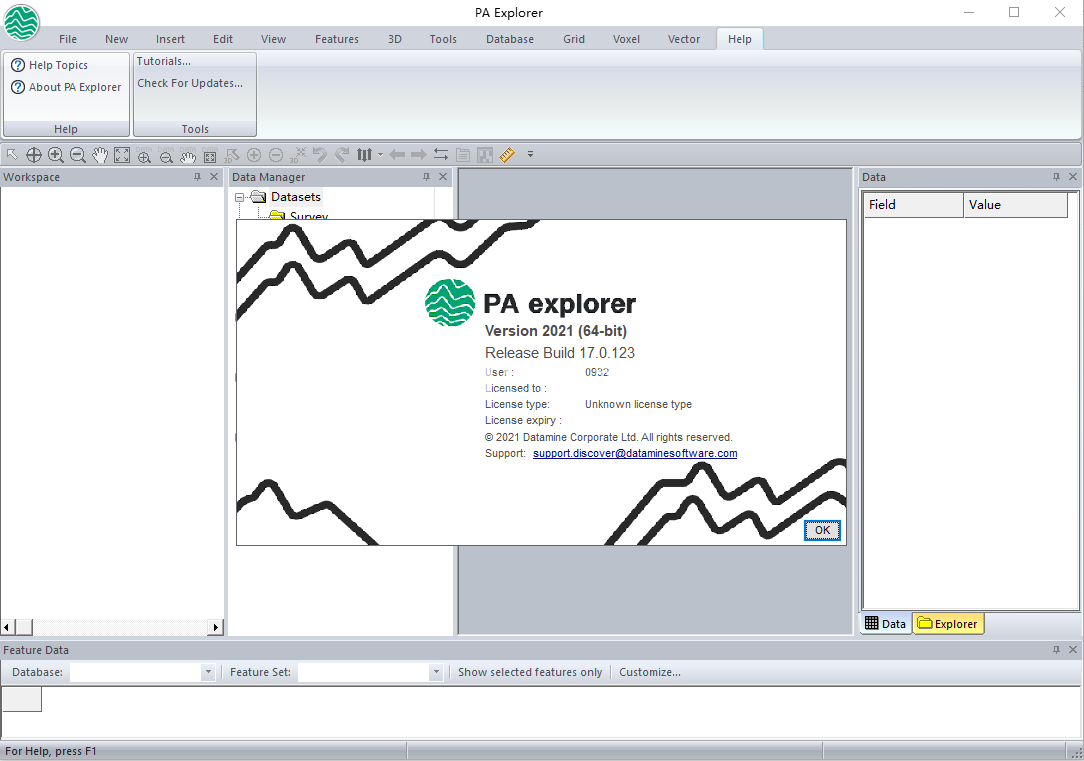The height and width of the screenshot is (761, 1084).
Task: Pin the Workspace panel
Action: (x=198, y=177)
